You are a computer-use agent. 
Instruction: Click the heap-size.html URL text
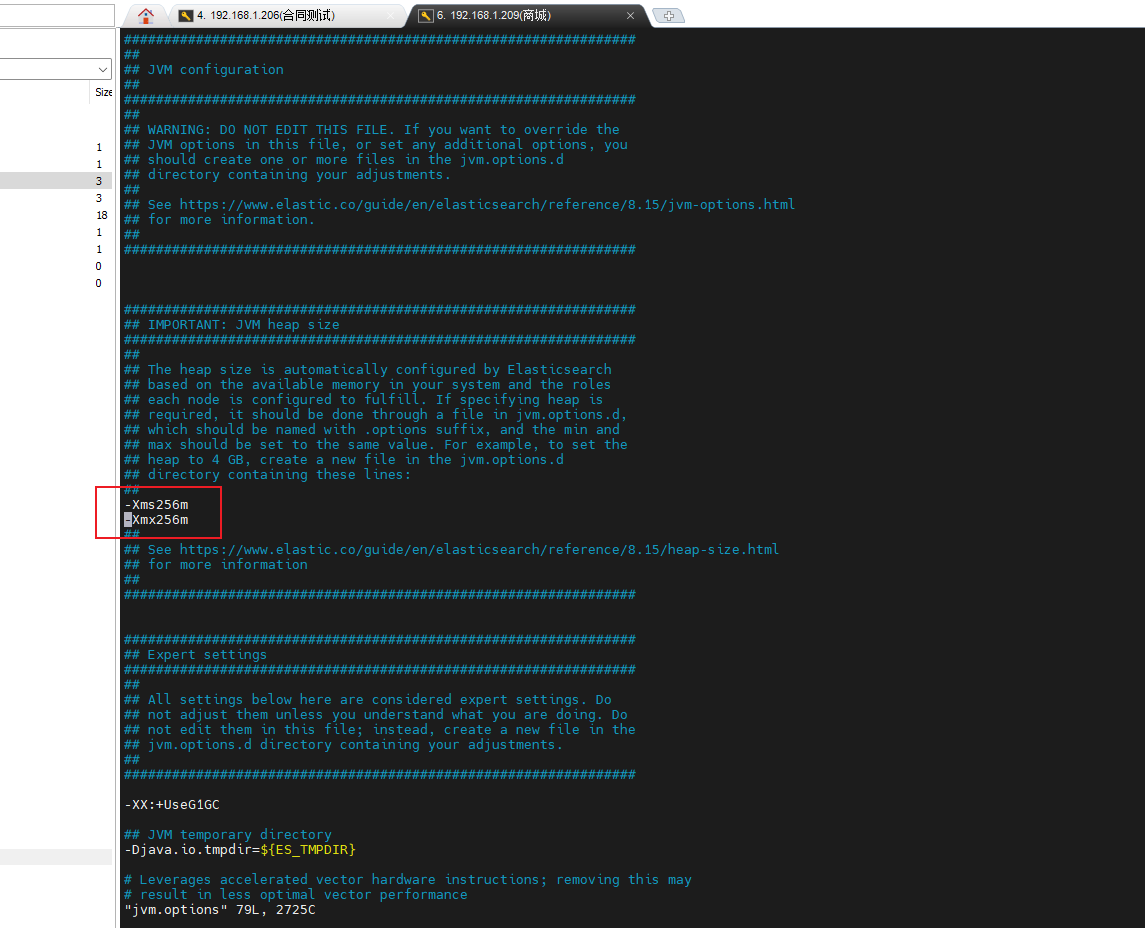tap(479, 549)
